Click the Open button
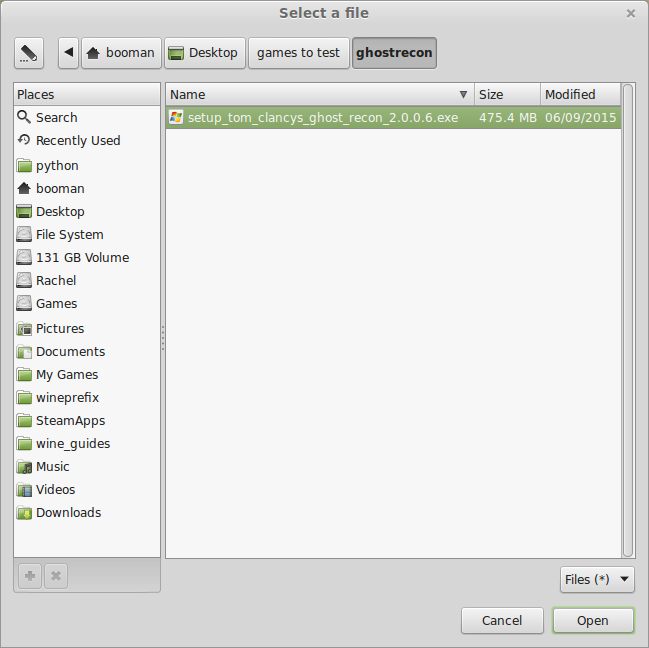649x648 pixels. tap(593, 620)
